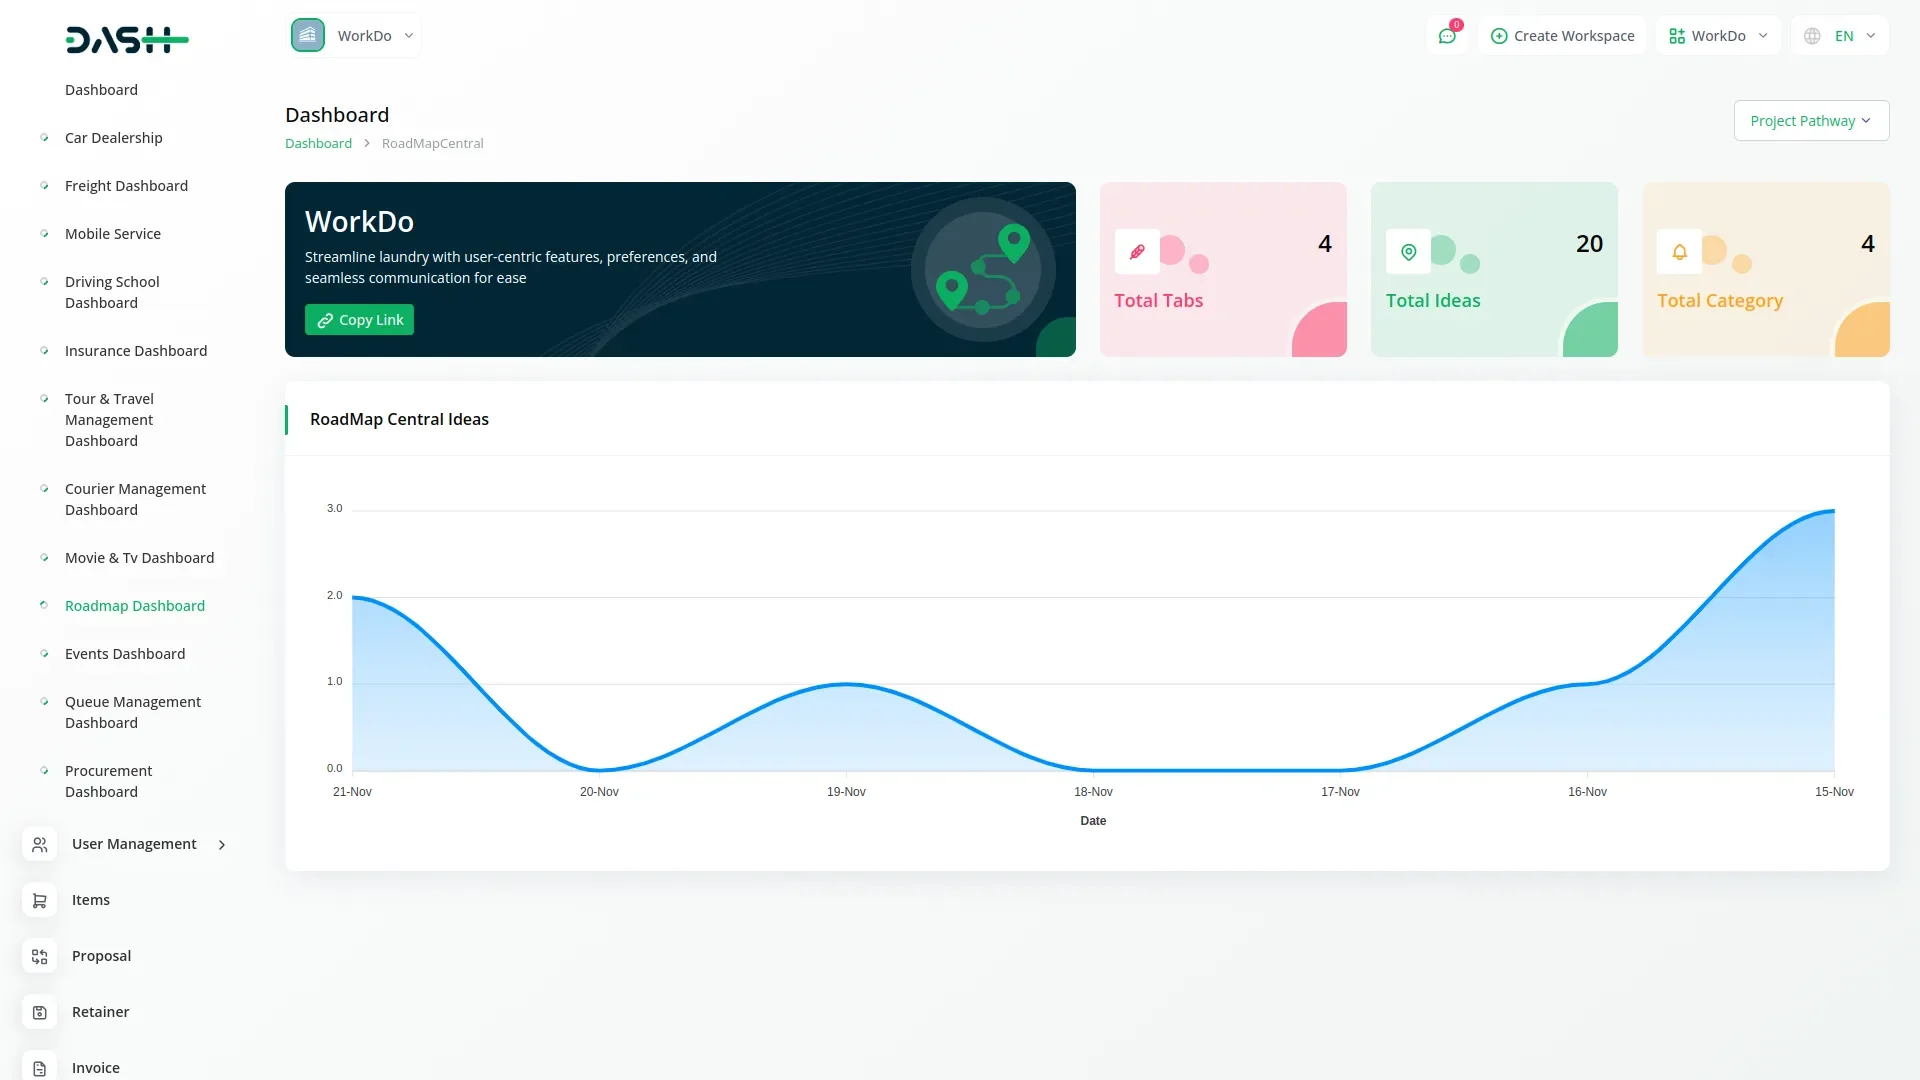Click the Total Category bell icon

pos(1679,252)
